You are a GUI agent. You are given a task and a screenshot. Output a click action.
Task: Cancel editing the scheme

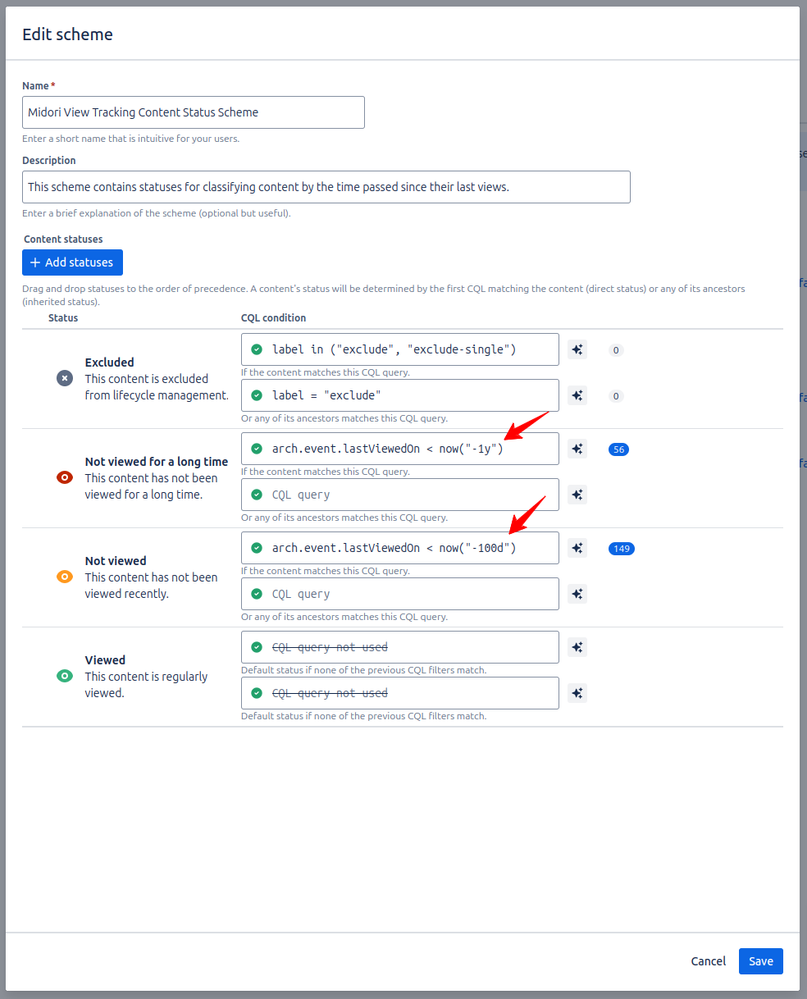point(708,961)
